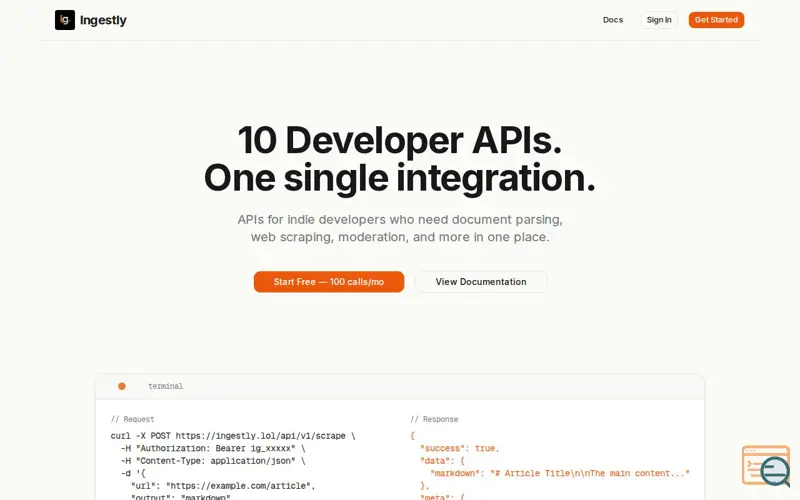Click the "data": { response line

[442, 461]
